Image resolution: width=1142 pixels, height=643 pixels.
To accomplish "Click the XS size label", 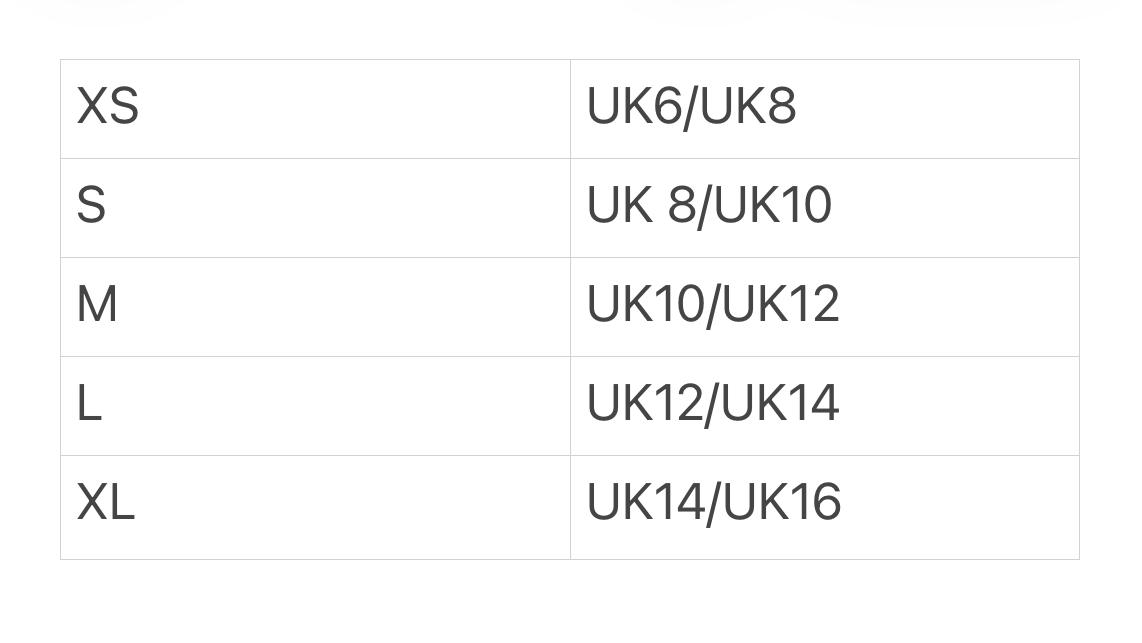I will pyautogui.click(x=107, y=106).
